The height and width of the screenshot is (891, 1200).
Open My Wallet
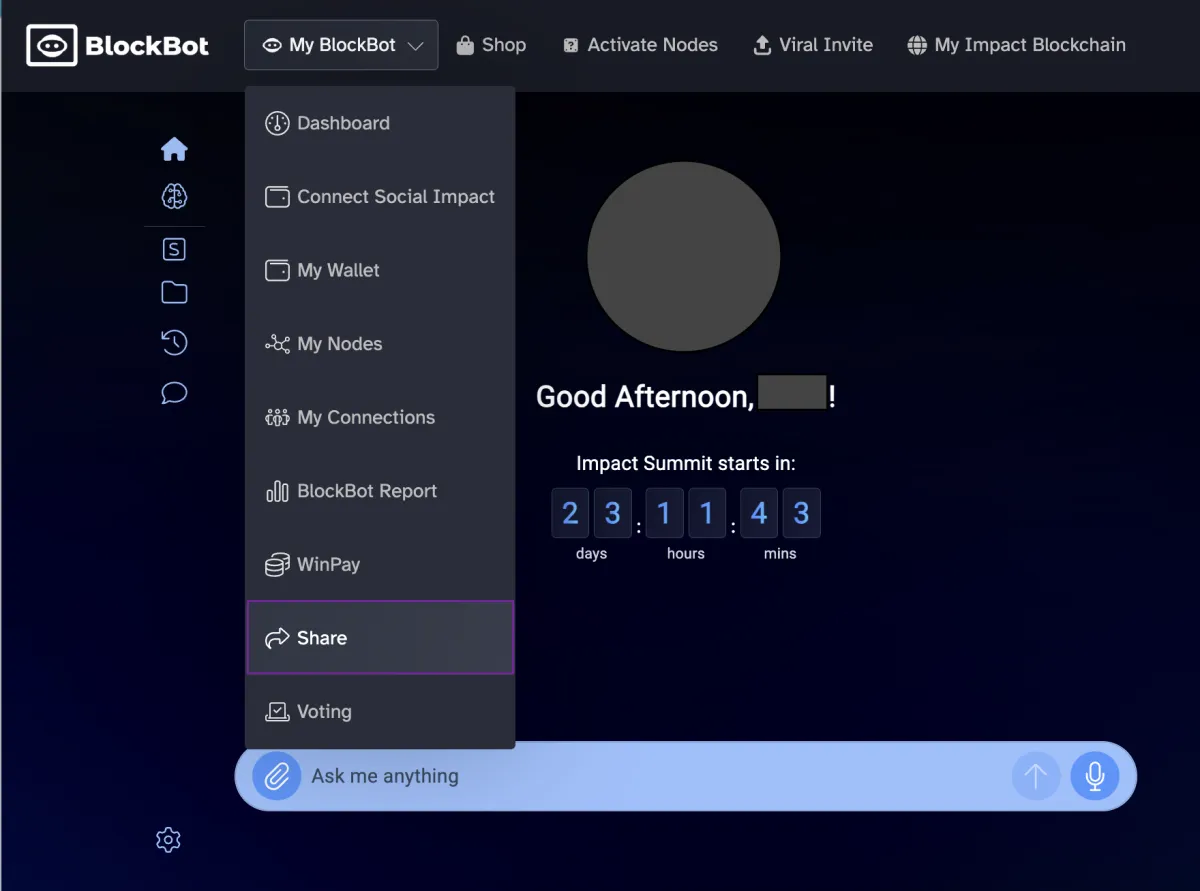[x=380, y=270]
